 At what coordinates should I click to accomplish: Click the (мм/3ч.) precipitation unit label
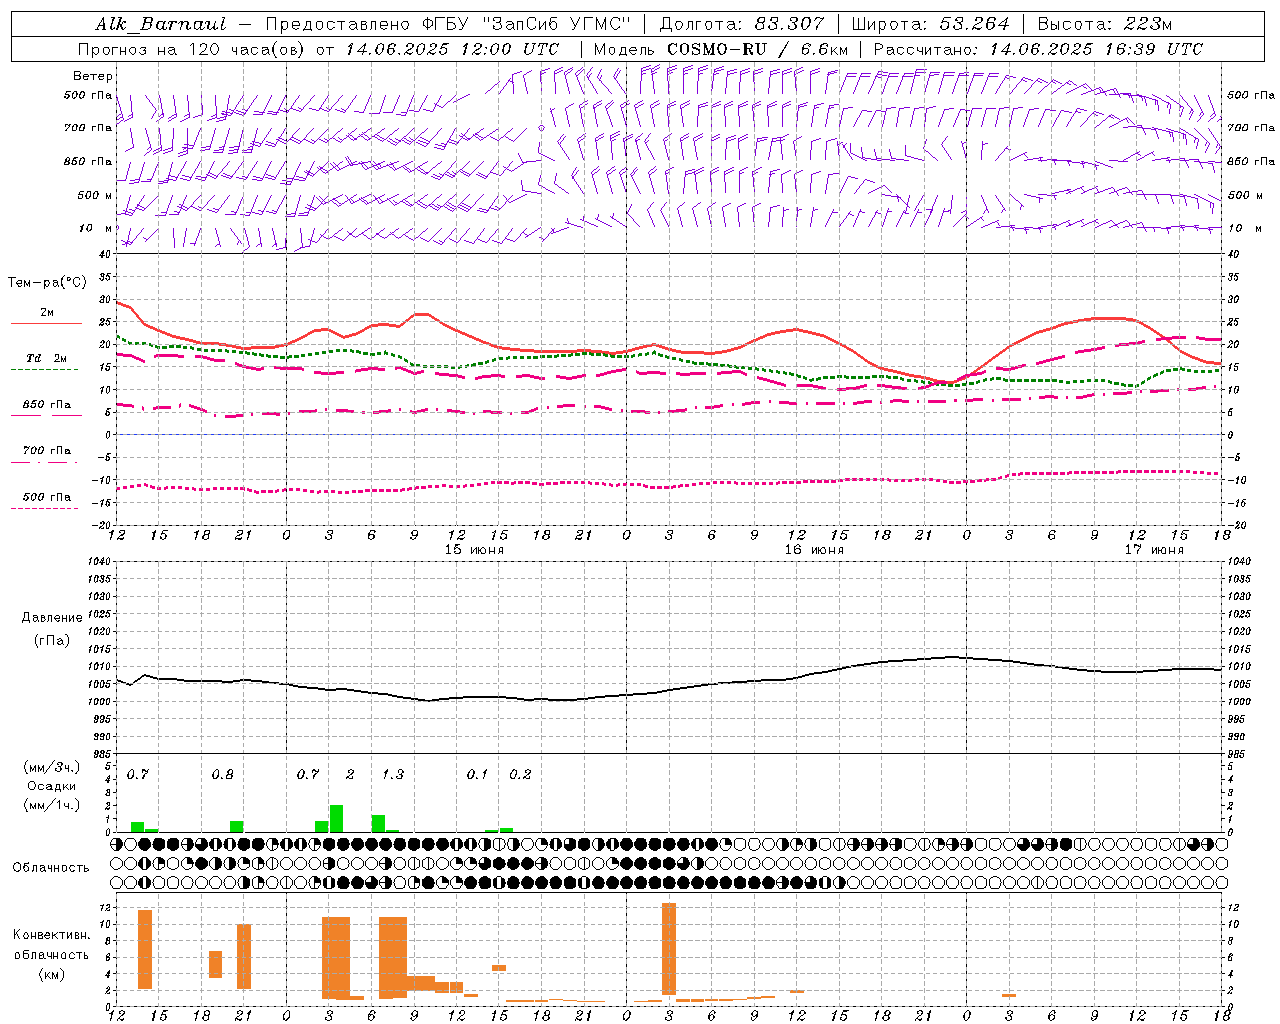click(52, 768)
